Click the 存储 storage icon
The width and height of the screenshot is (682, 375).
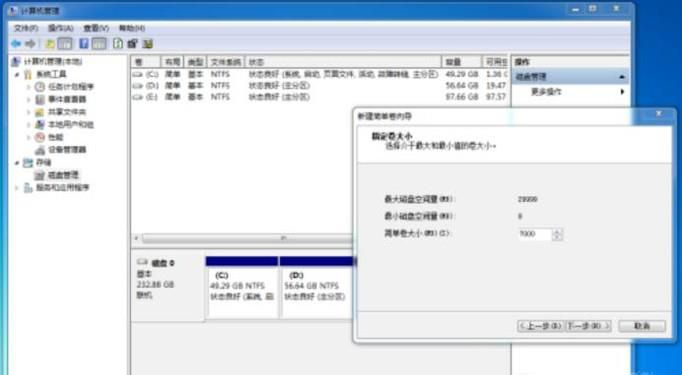tap(27, 163)
